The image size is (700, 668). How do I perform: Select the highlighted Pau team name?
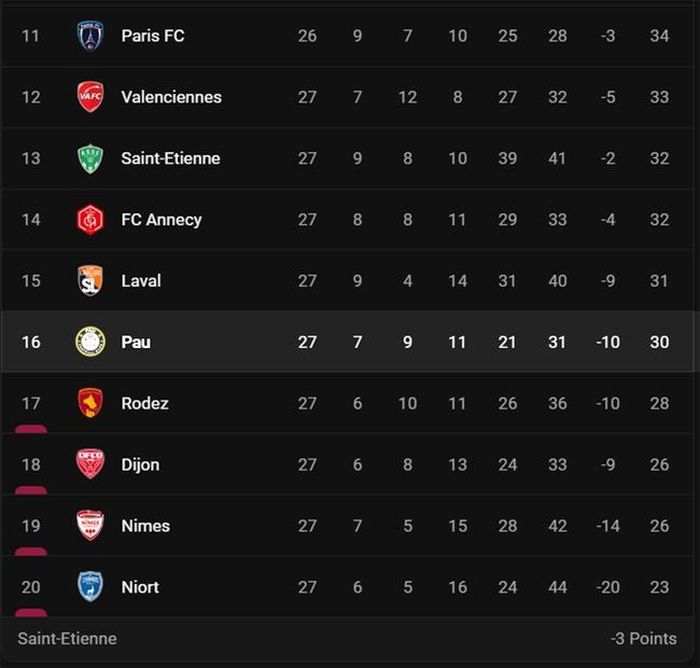point(136,342)
